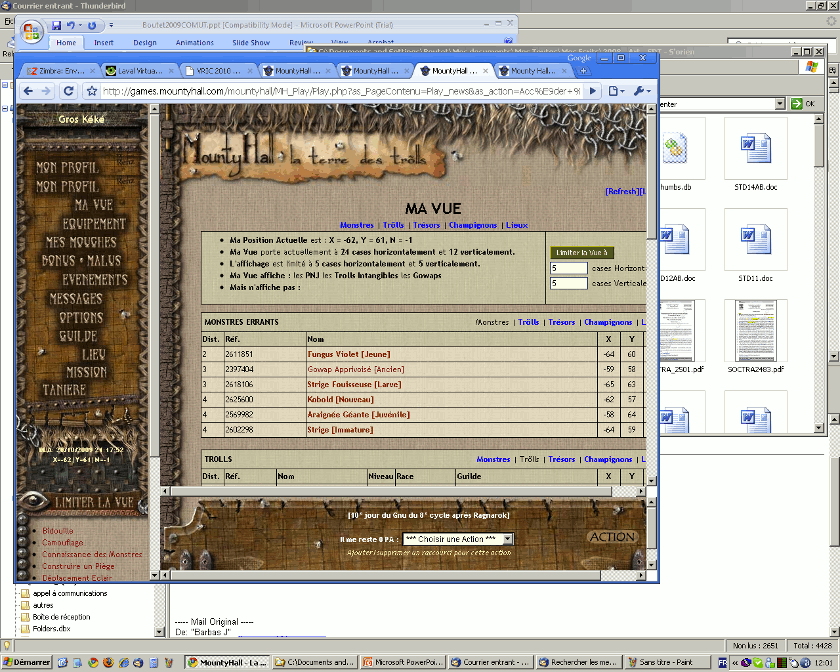Open the Slide Show ribbon tab
The width and height of the screenshot is (840, 672).
pos(251,42)
